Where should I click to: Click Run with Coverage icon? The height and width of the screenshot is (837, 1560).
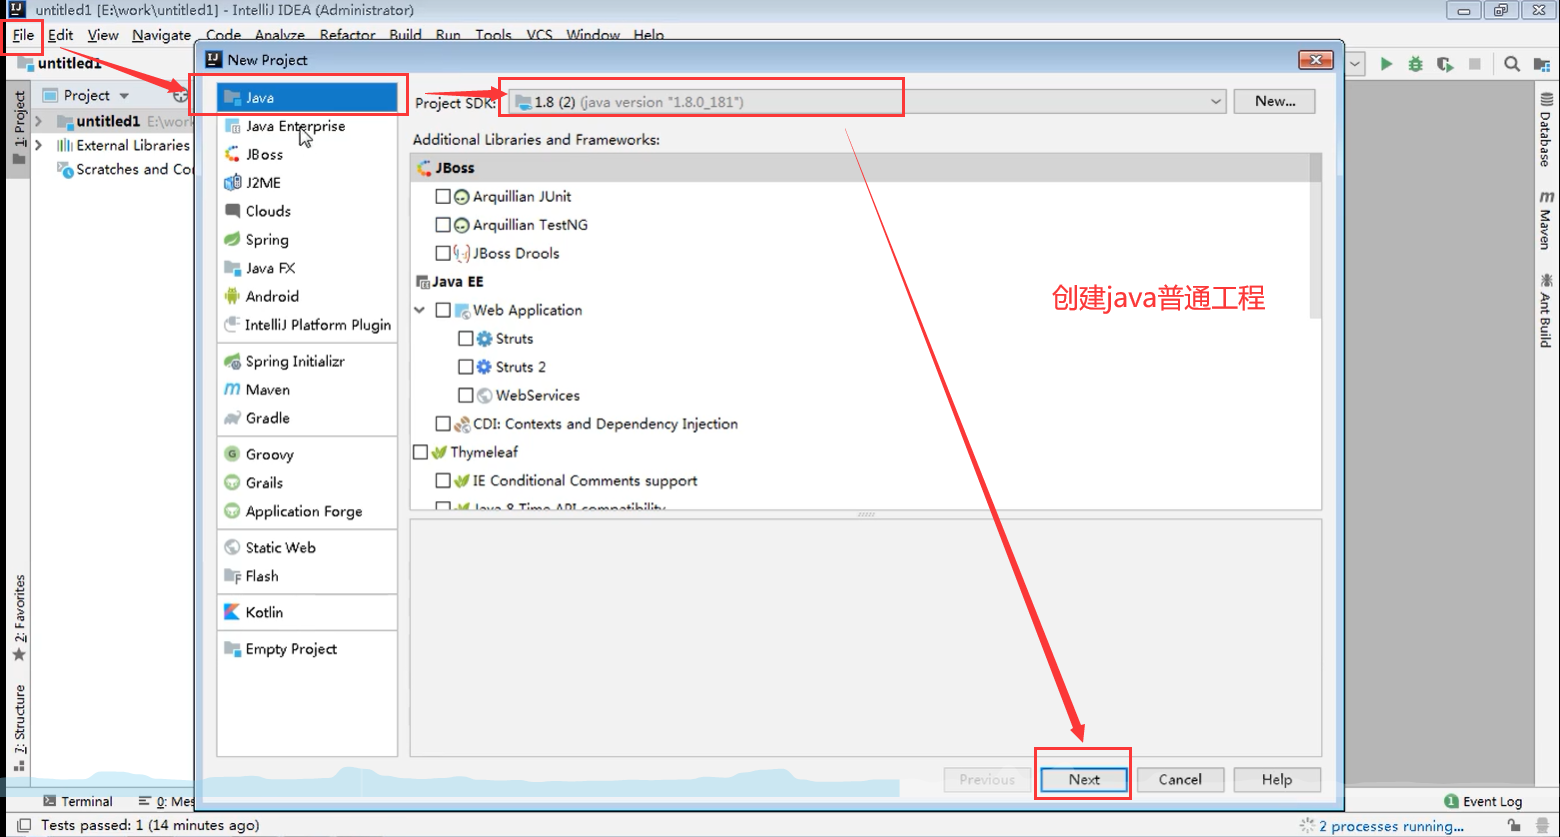(1445, 64)
